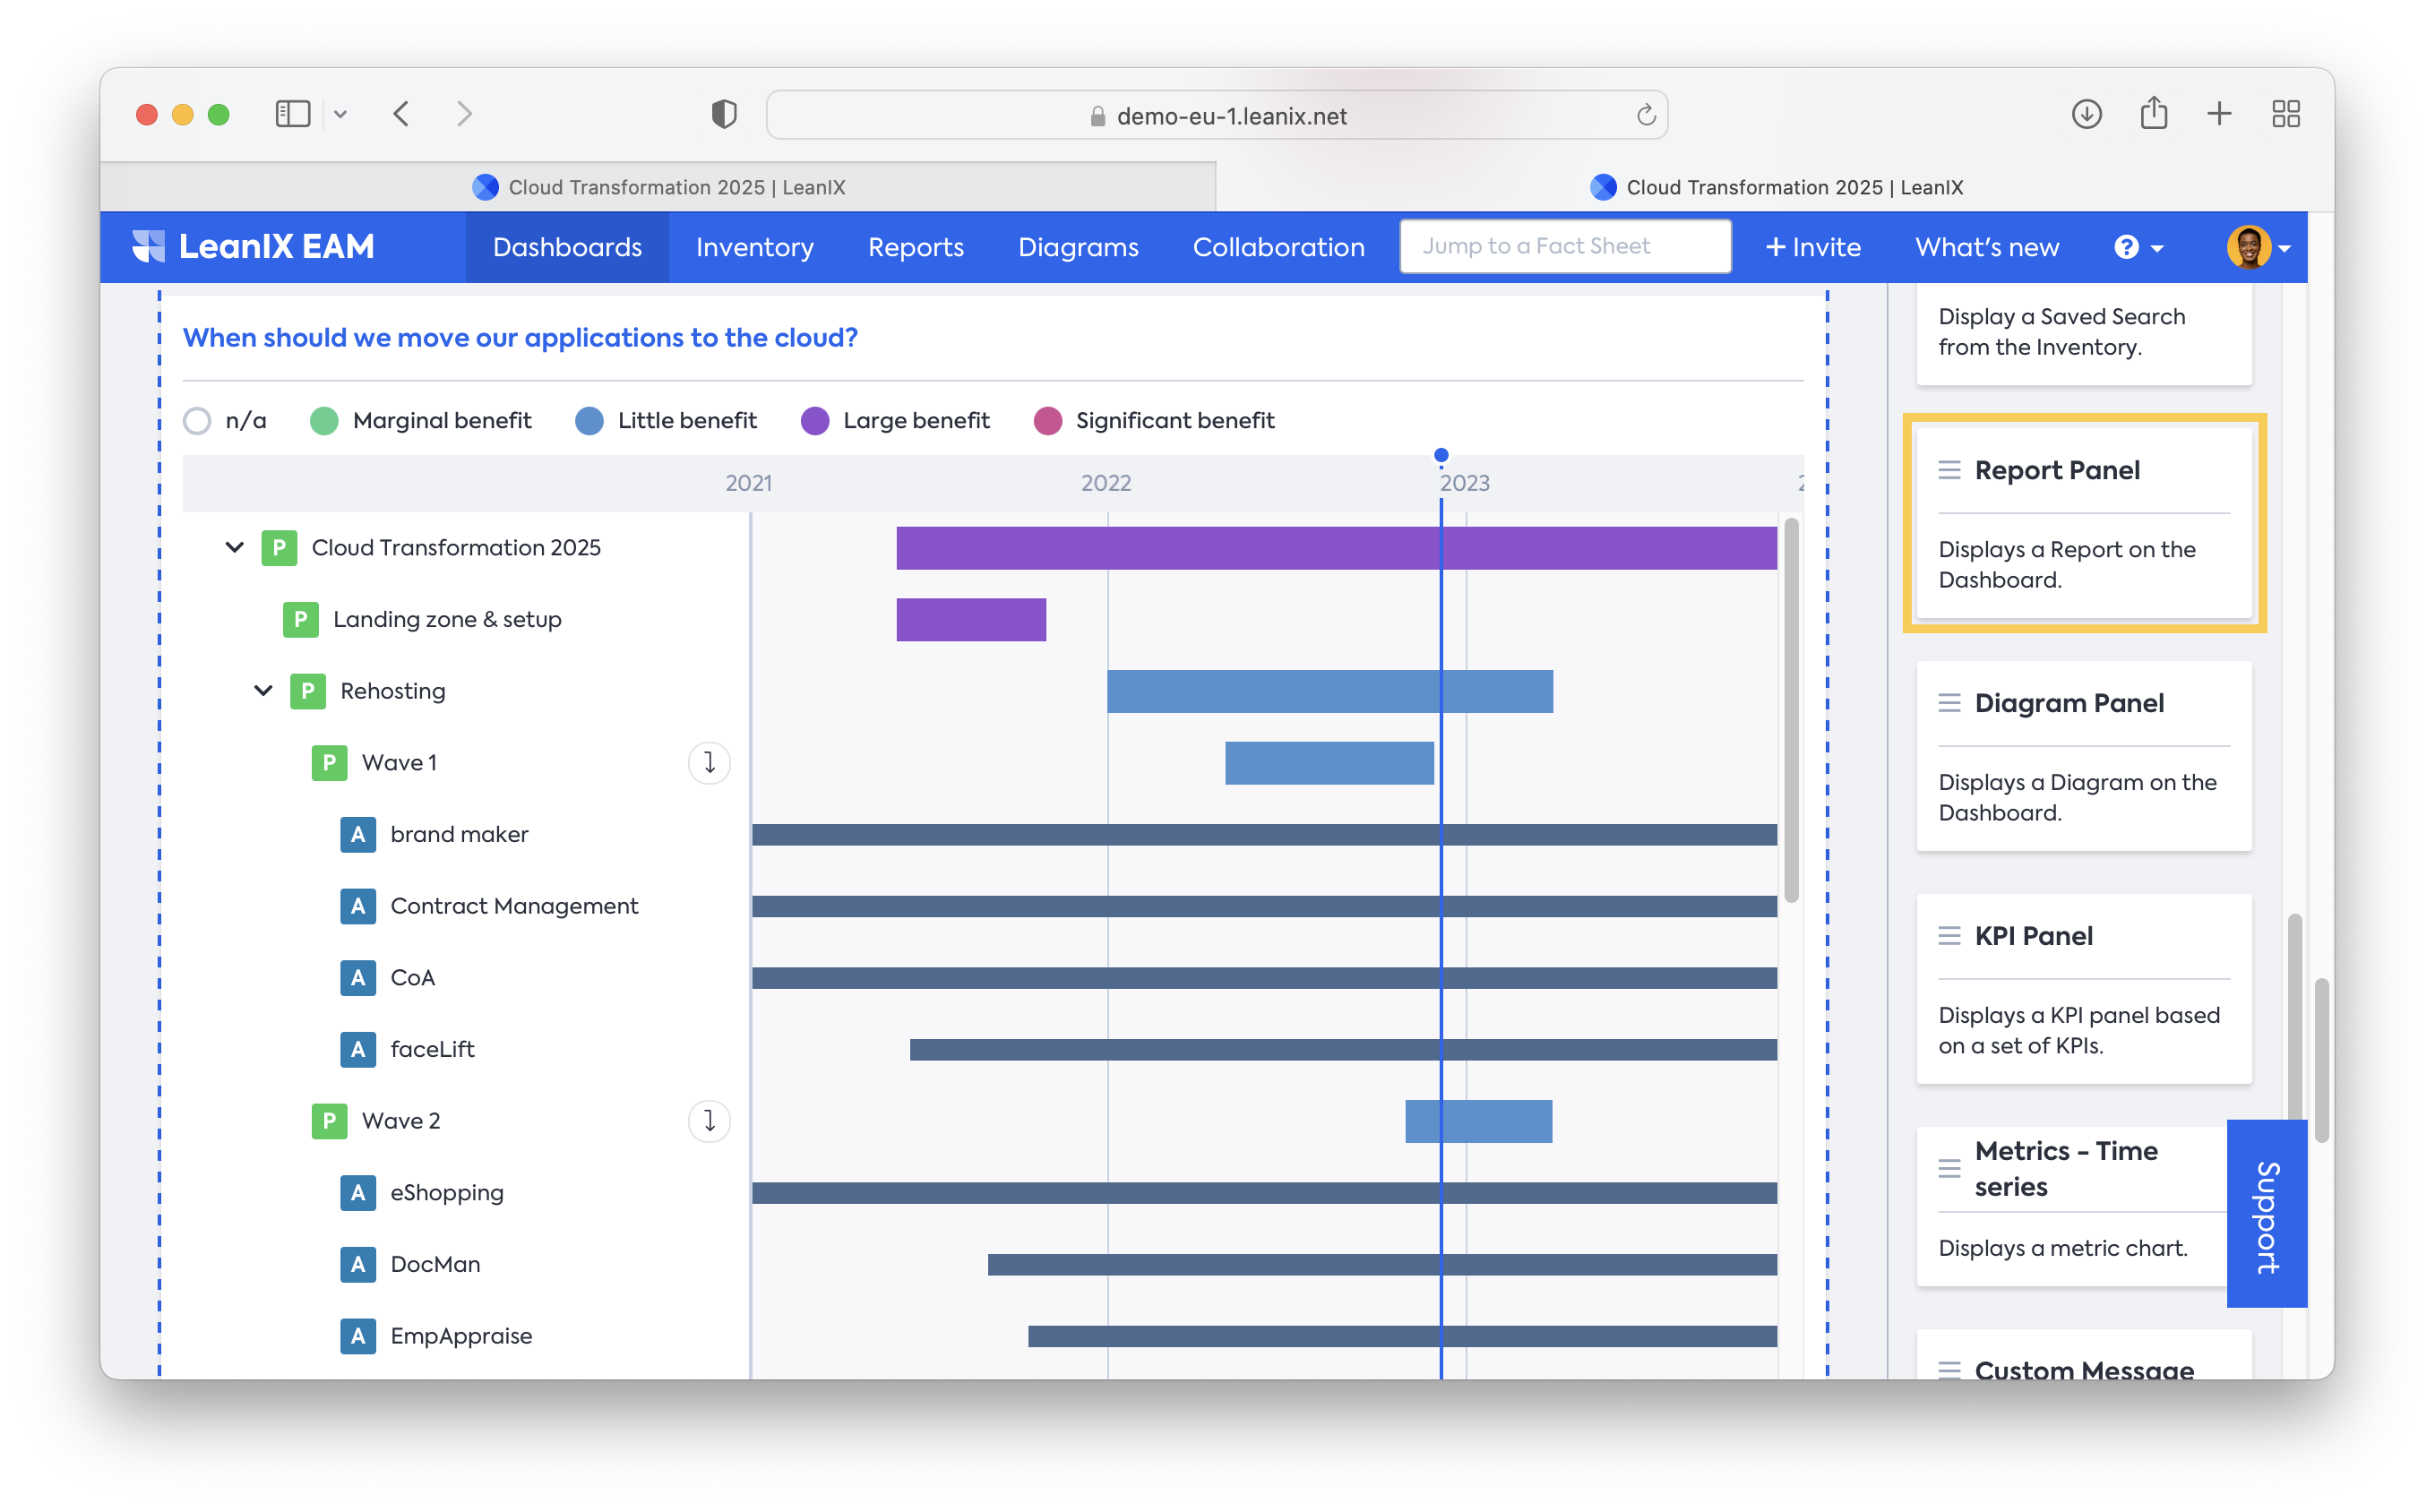Click the Wave 2 drill-down arrow icon

click(709, 1121)
